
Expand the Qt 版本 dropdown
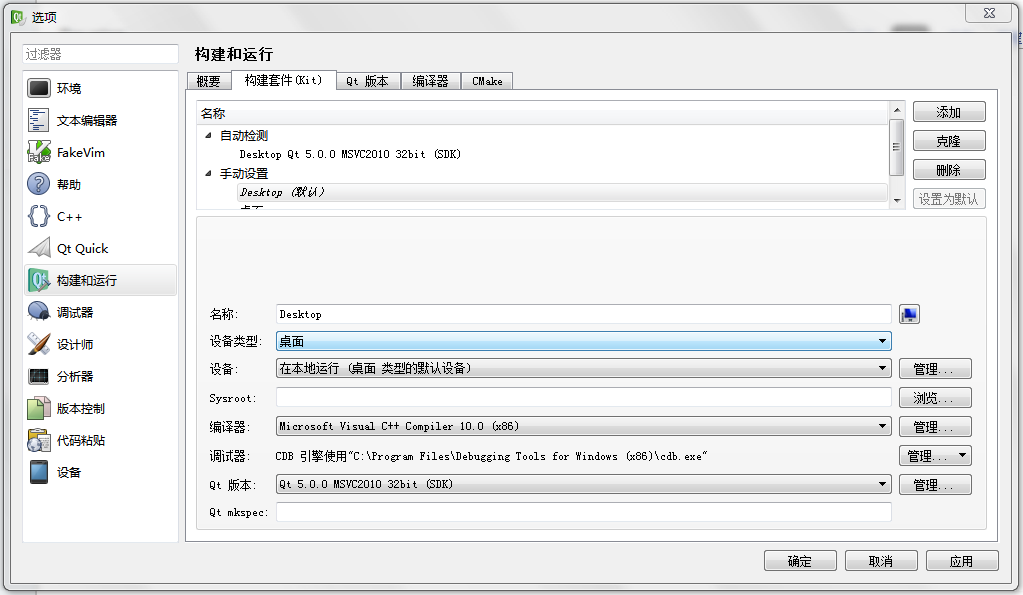click(583, 484)
